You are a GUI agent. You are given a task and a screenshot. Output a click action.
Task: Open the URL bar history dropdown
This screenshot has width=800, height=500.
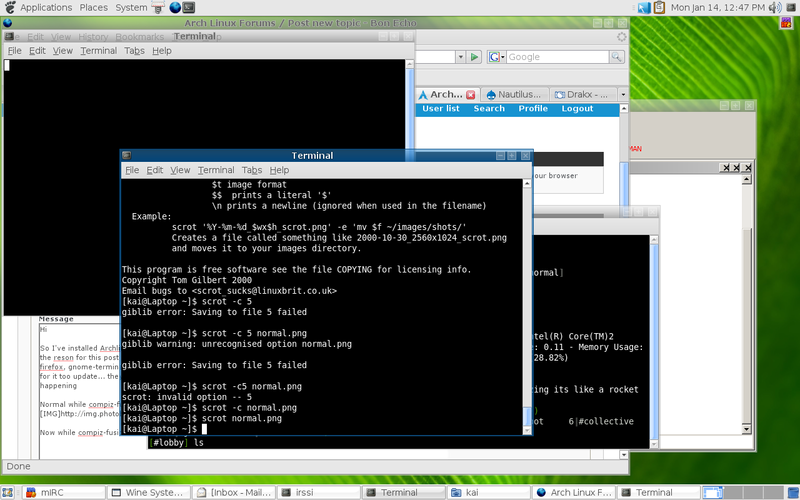460,57
